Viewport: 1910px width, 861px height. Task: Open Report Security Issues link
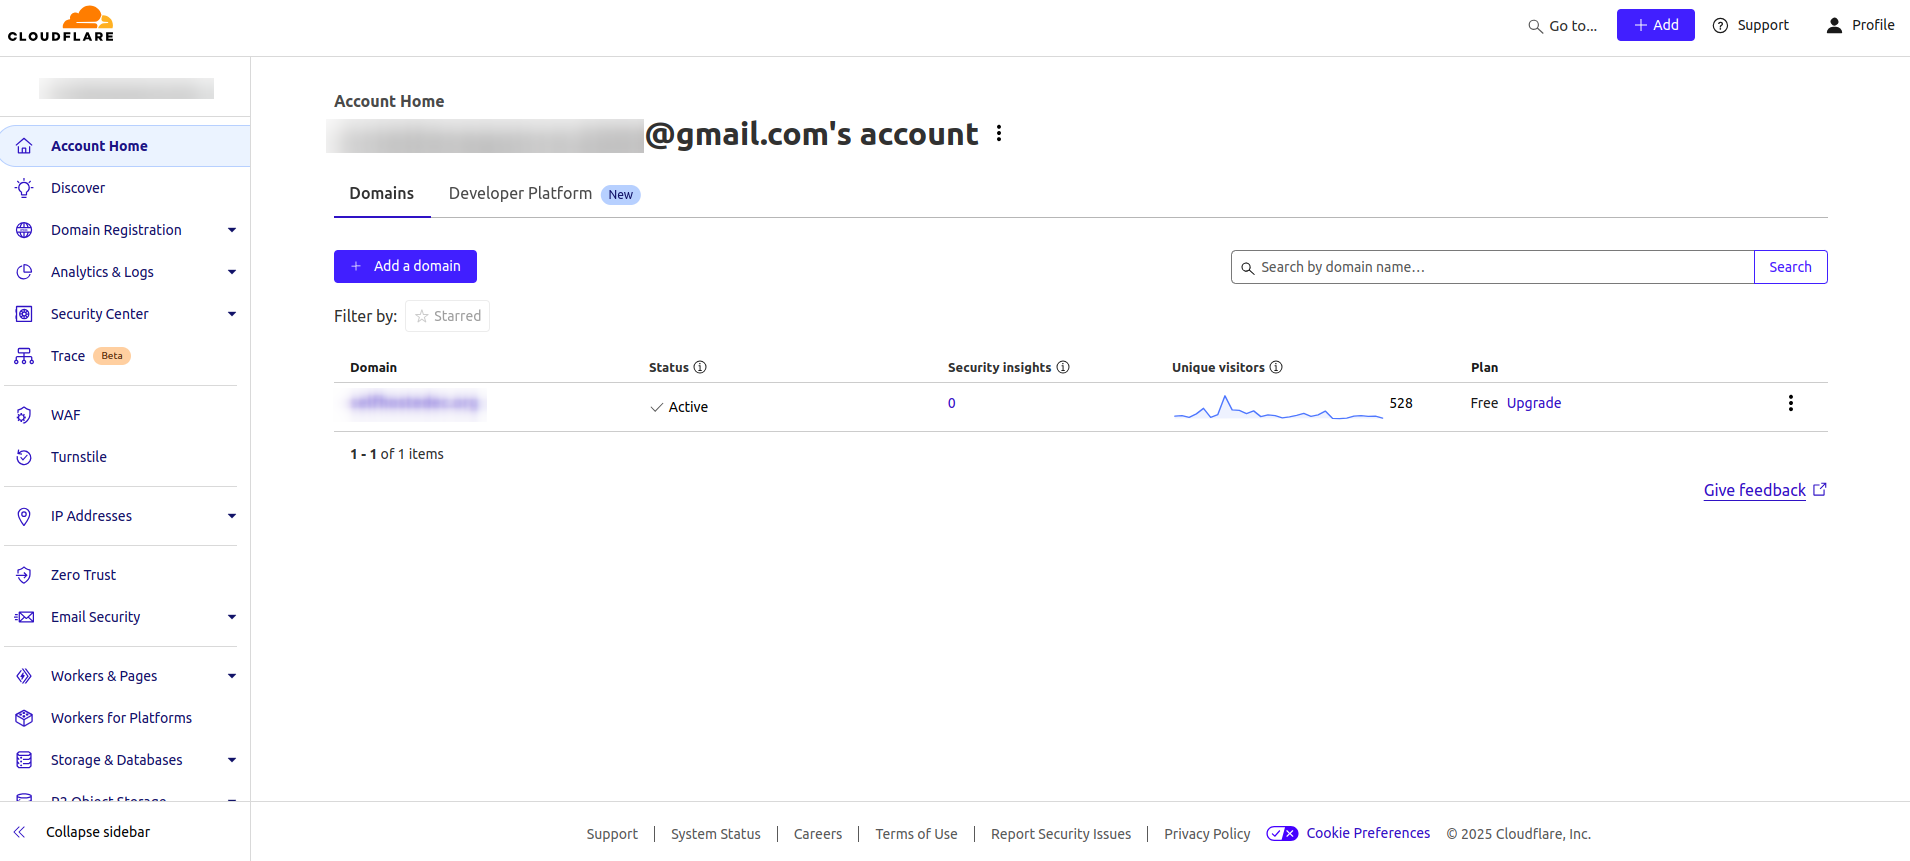tap(1061, 834)
